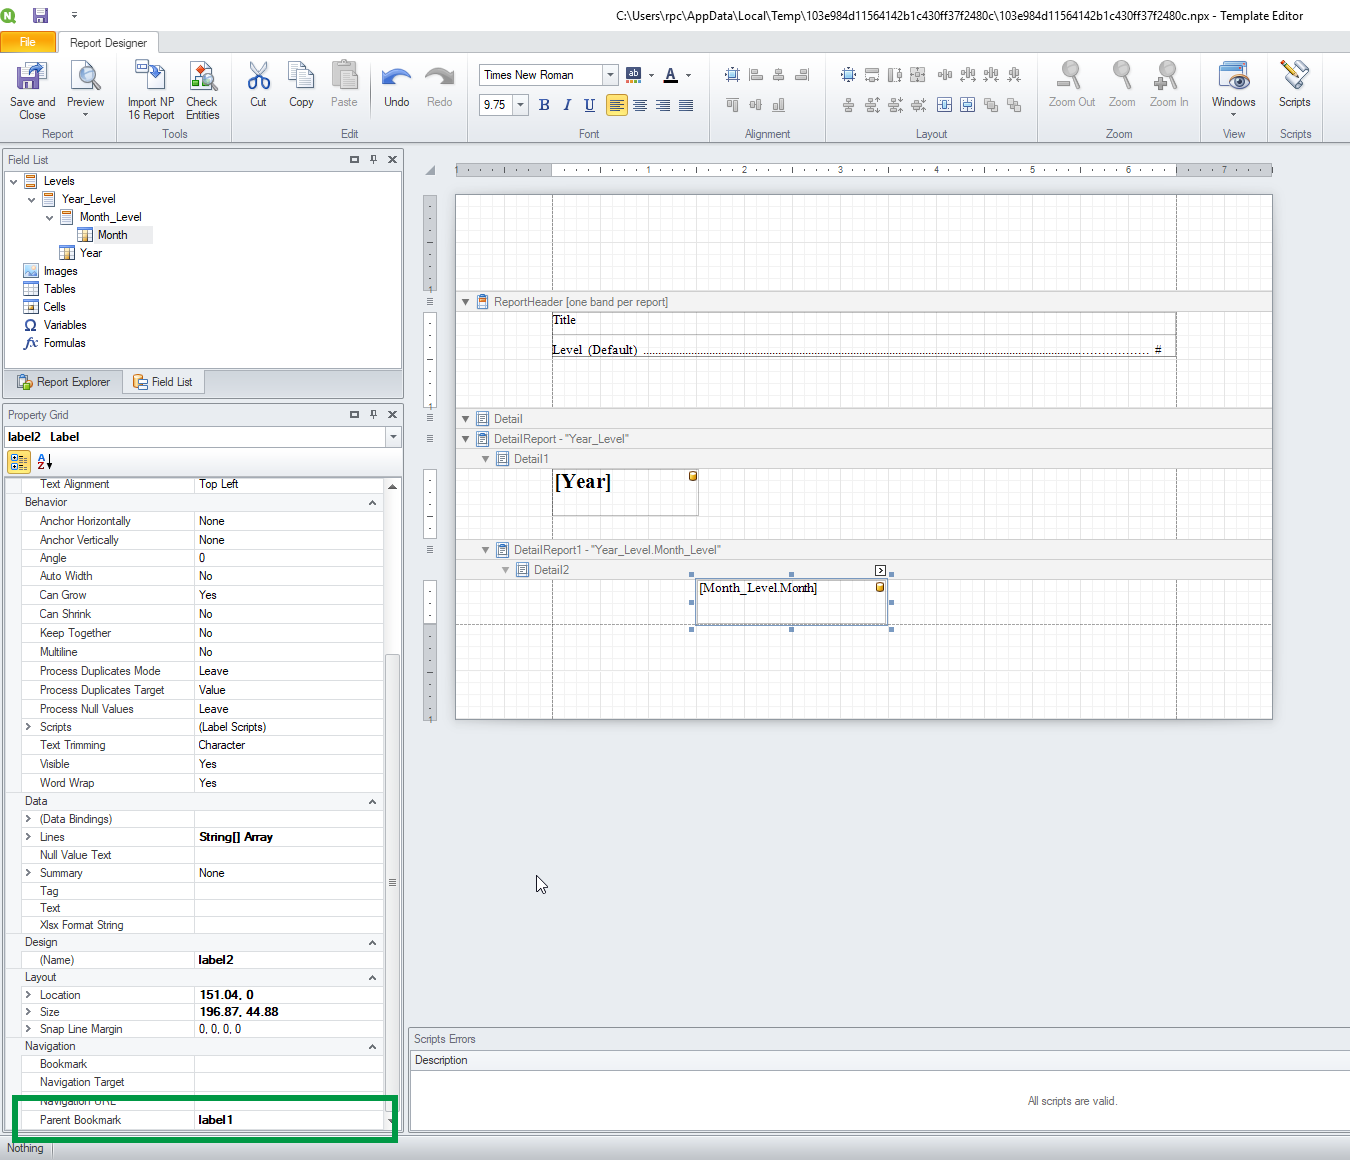Toggle italic font formatting
Viewport: 1350px width, 1160px height.
(x=567, y=105)
